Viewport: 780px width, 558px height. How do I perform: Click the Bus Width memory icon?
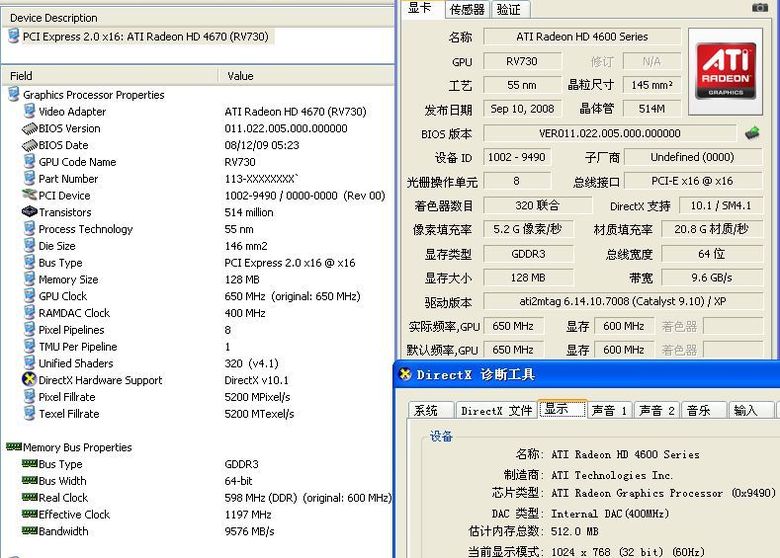pyautogui.click(x=29, y=480)
